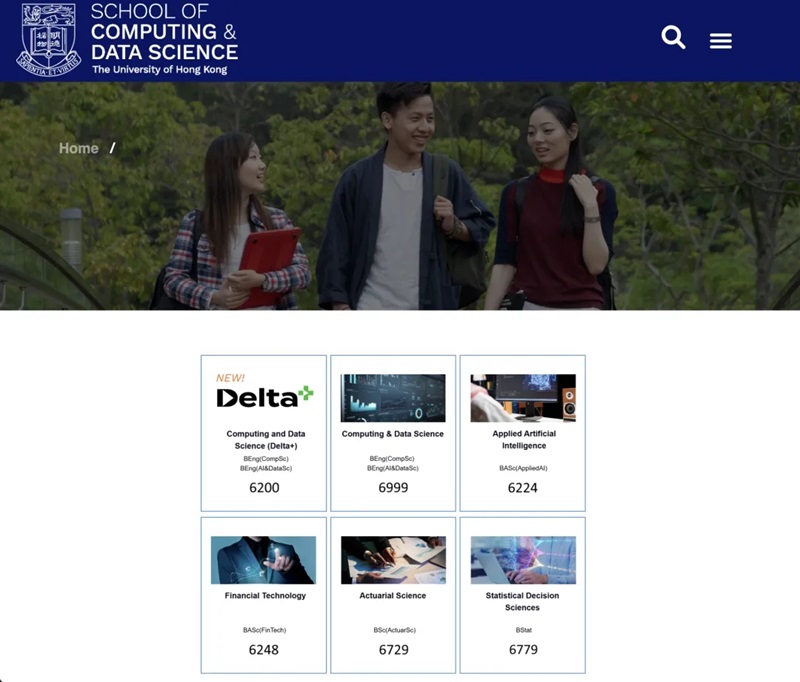Image resolution: width=800 pixels, height=682 pixels.
Task: Open the Financial Technology thumbnail image
Action: coord(263,560)
